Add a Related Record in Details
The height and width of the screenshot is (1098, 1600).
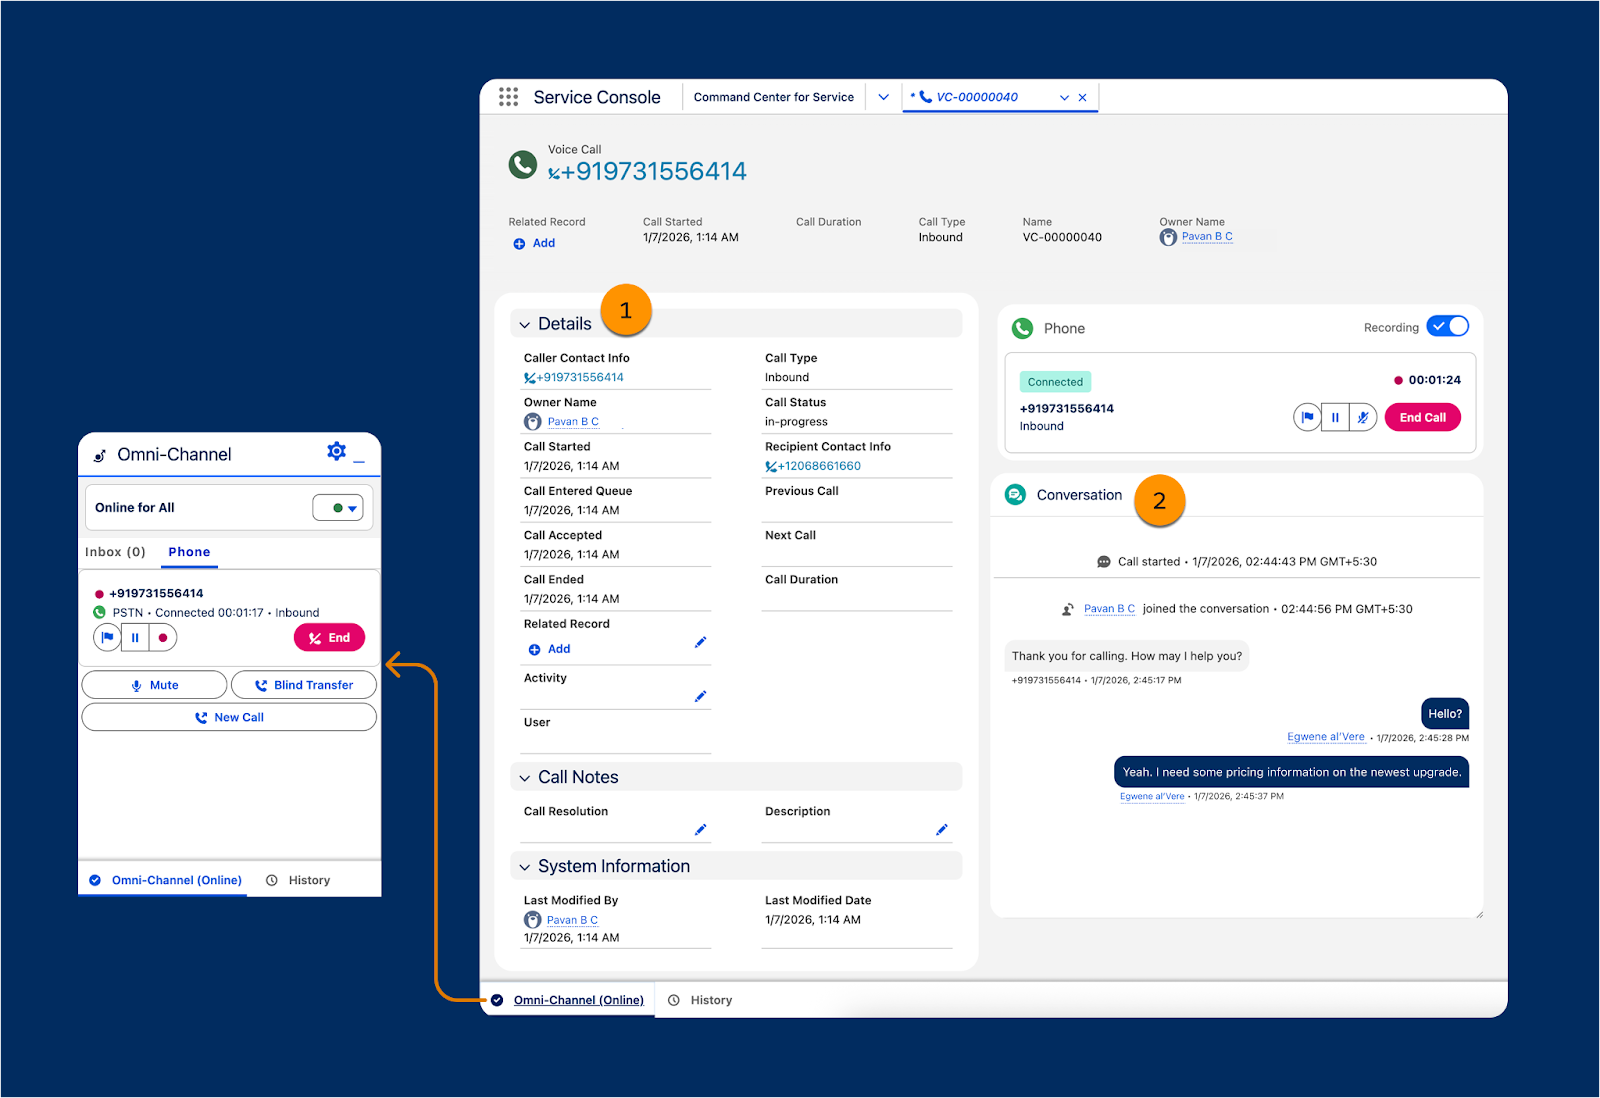click(549, 649)
